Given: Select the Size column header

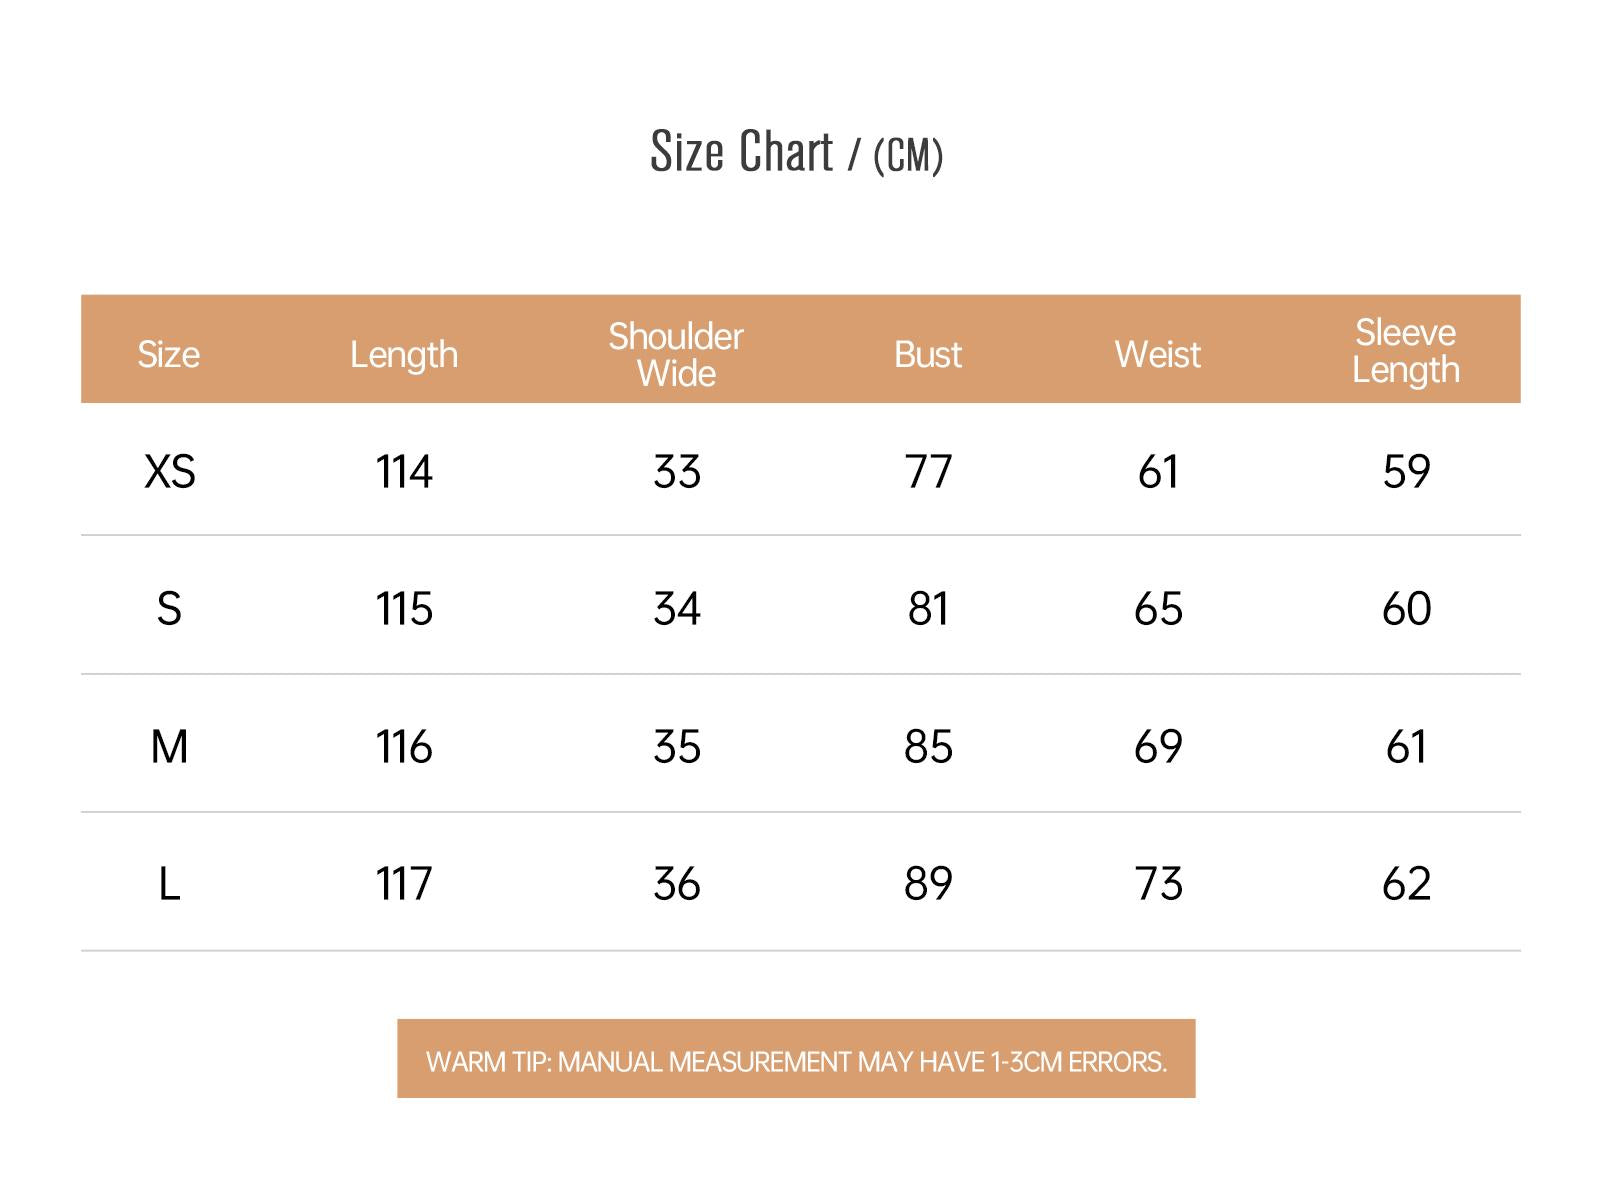Looking at the screenshot, I should [x=168, y=354].
